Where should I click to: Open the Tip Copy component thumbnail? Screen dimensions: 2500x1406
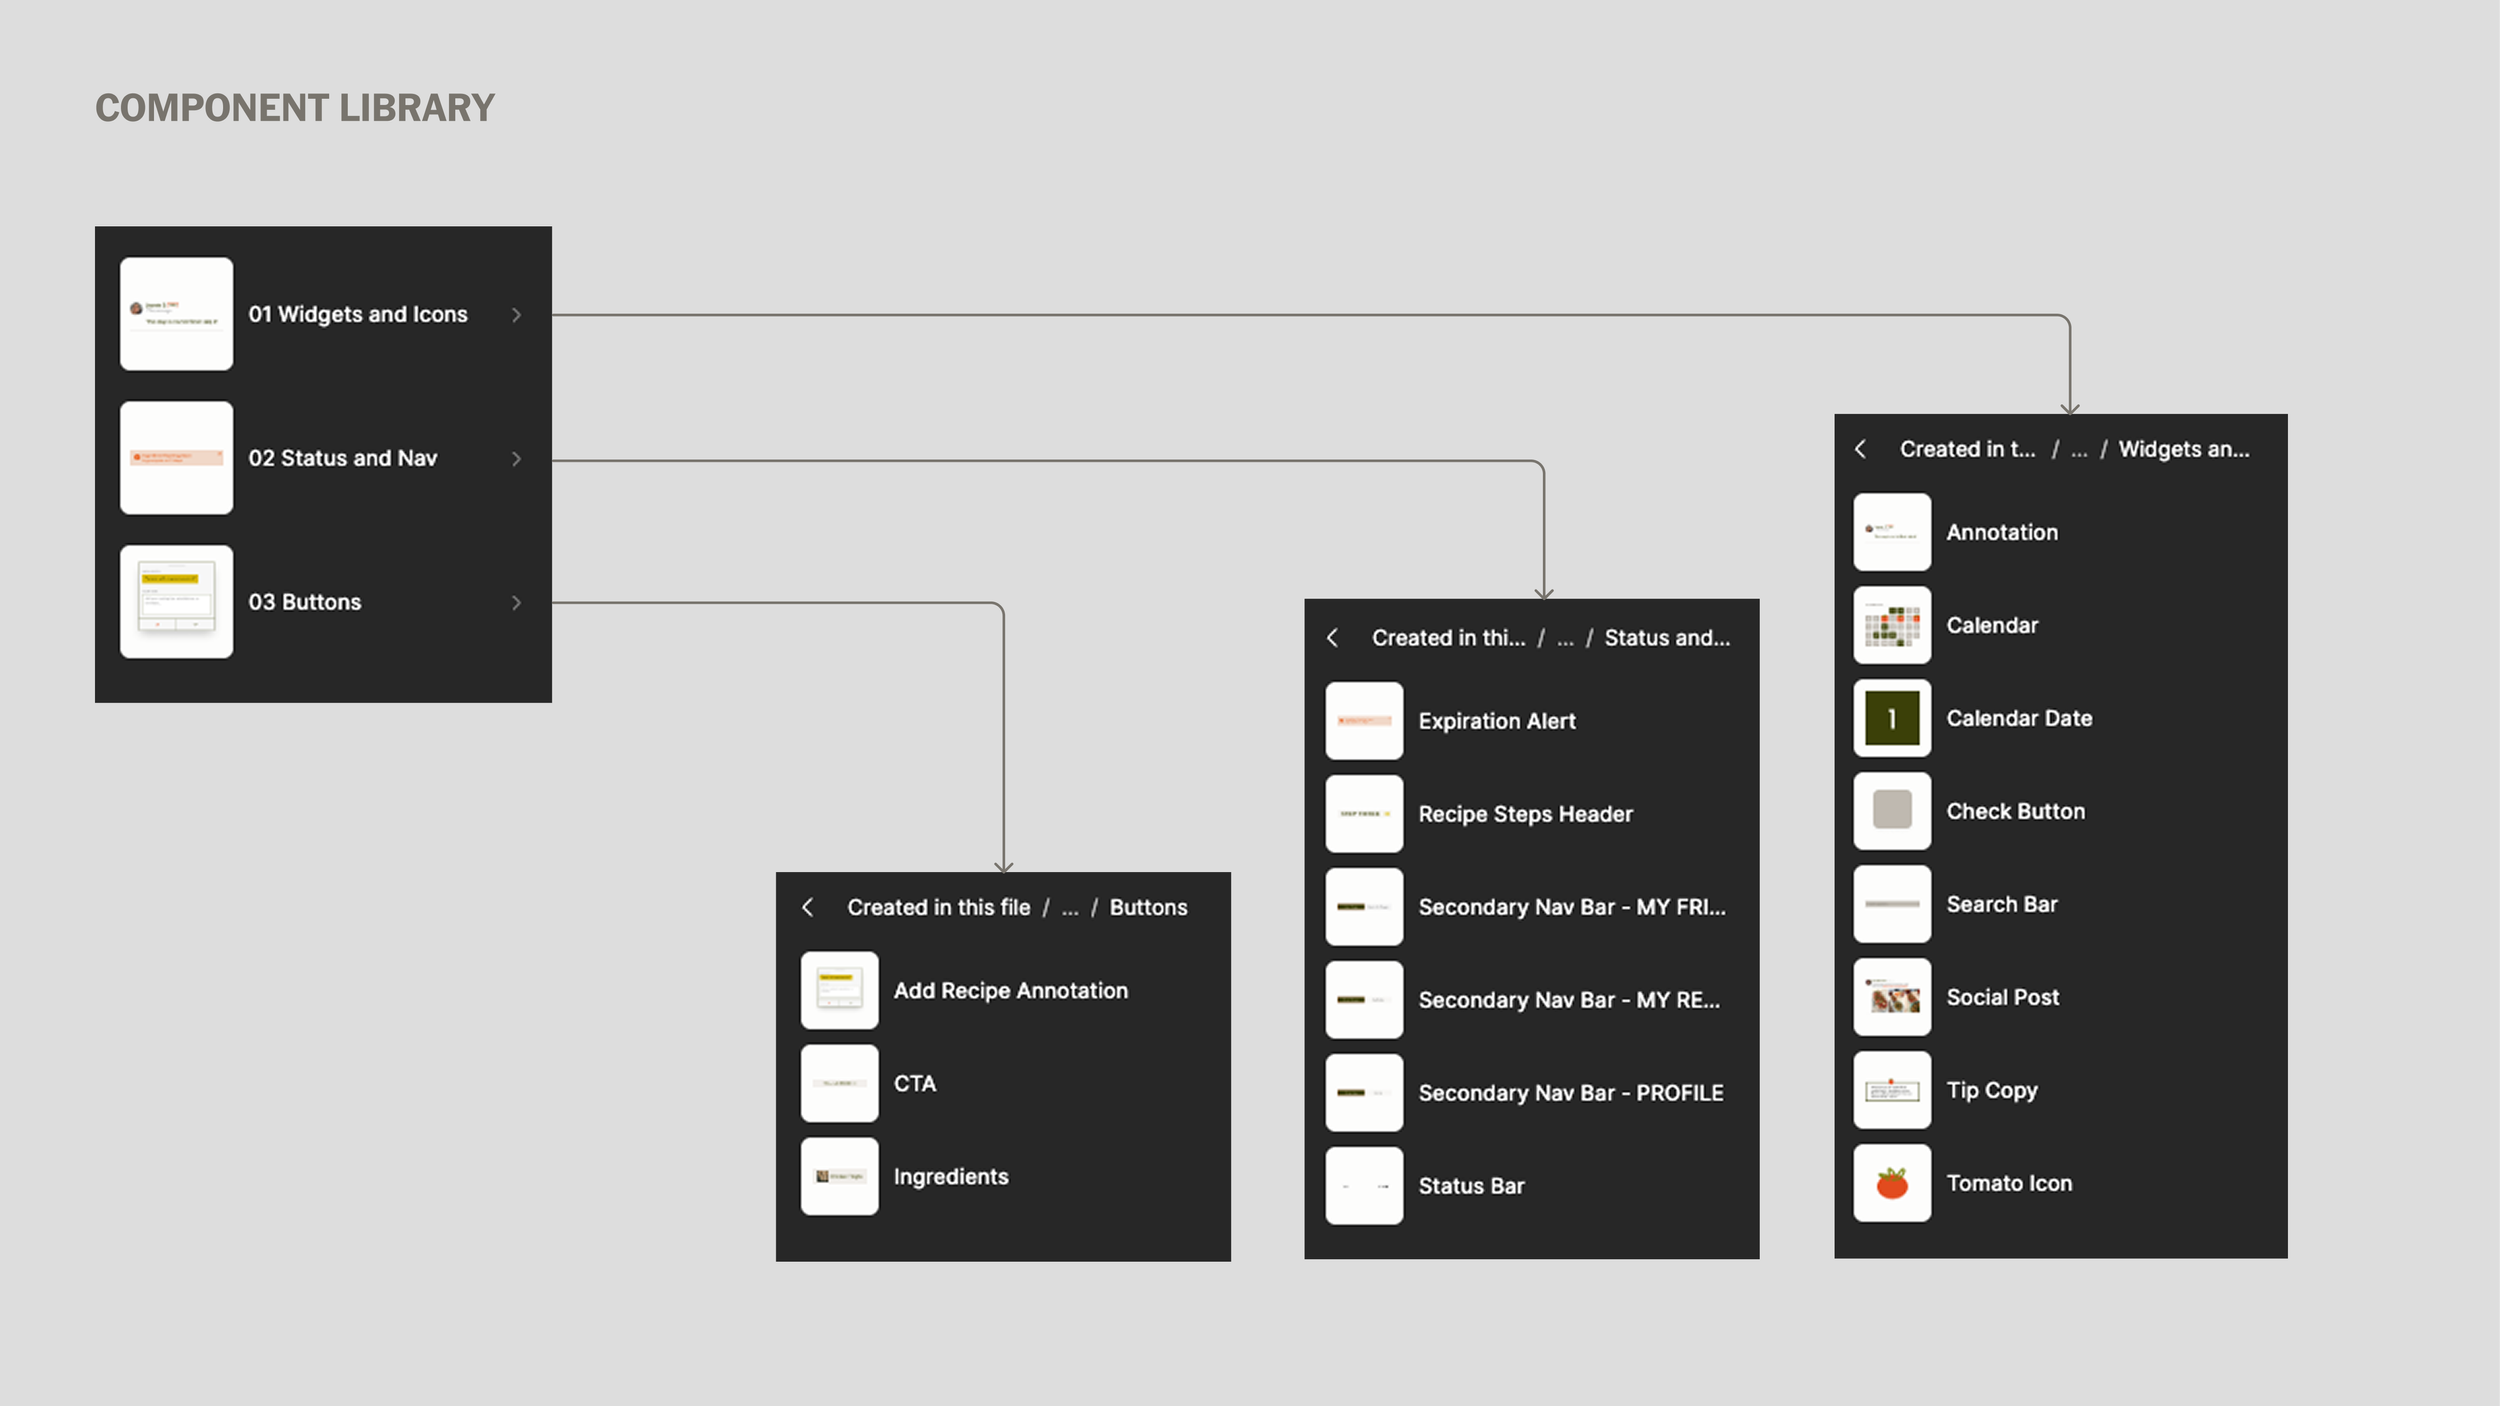point(1891,1090)
